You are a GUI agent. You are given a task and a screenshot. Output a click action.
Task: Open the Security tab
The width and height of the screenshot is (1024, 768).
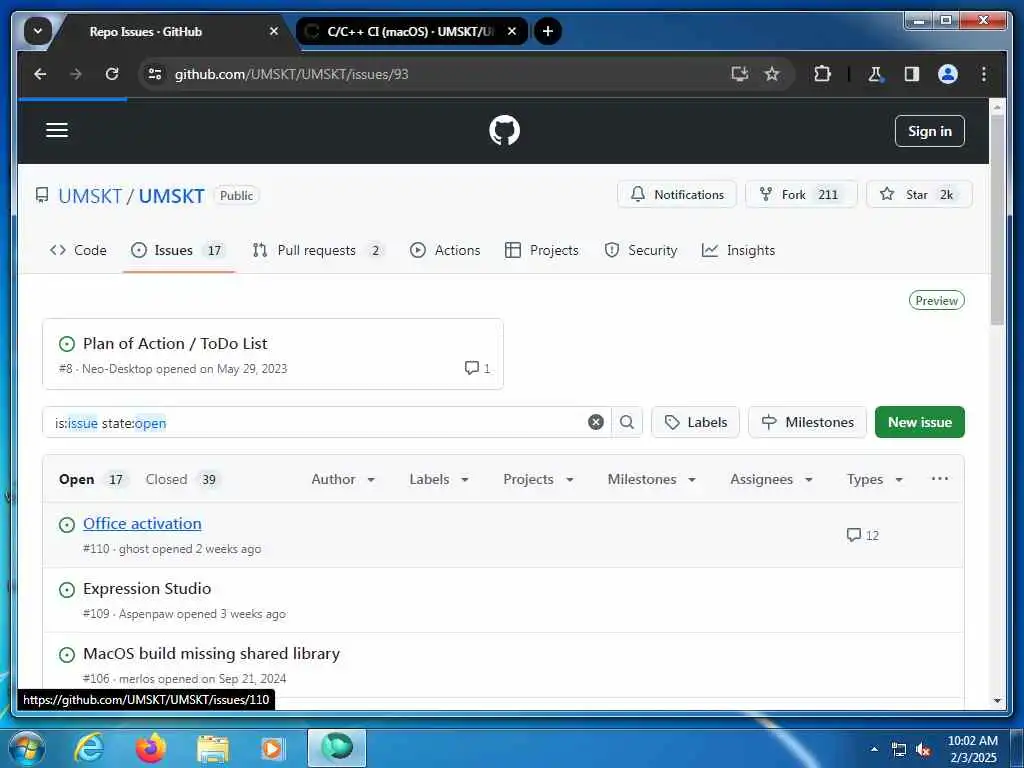click(641, 250)
